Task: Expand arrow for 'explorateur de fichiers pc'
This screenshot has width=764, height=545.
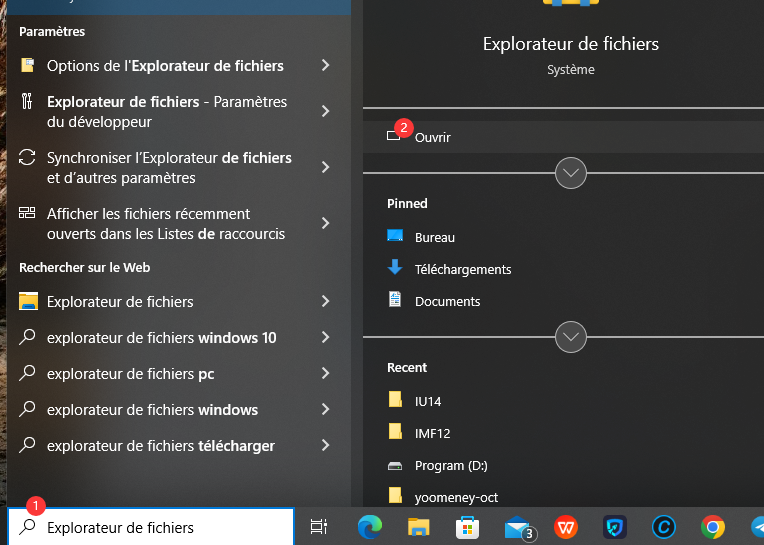Action: pos(325,373)
